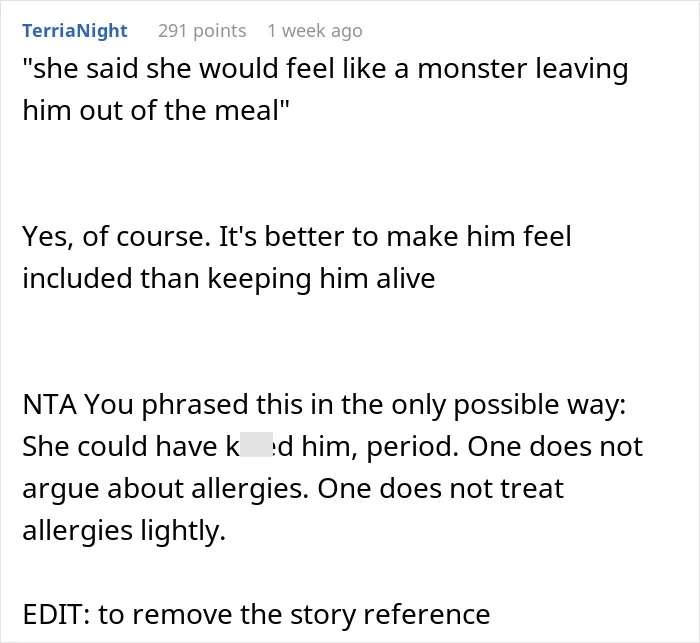Click the line 'him out of the meal'
This screenshot has width=700, height=643.
(156, 110)
